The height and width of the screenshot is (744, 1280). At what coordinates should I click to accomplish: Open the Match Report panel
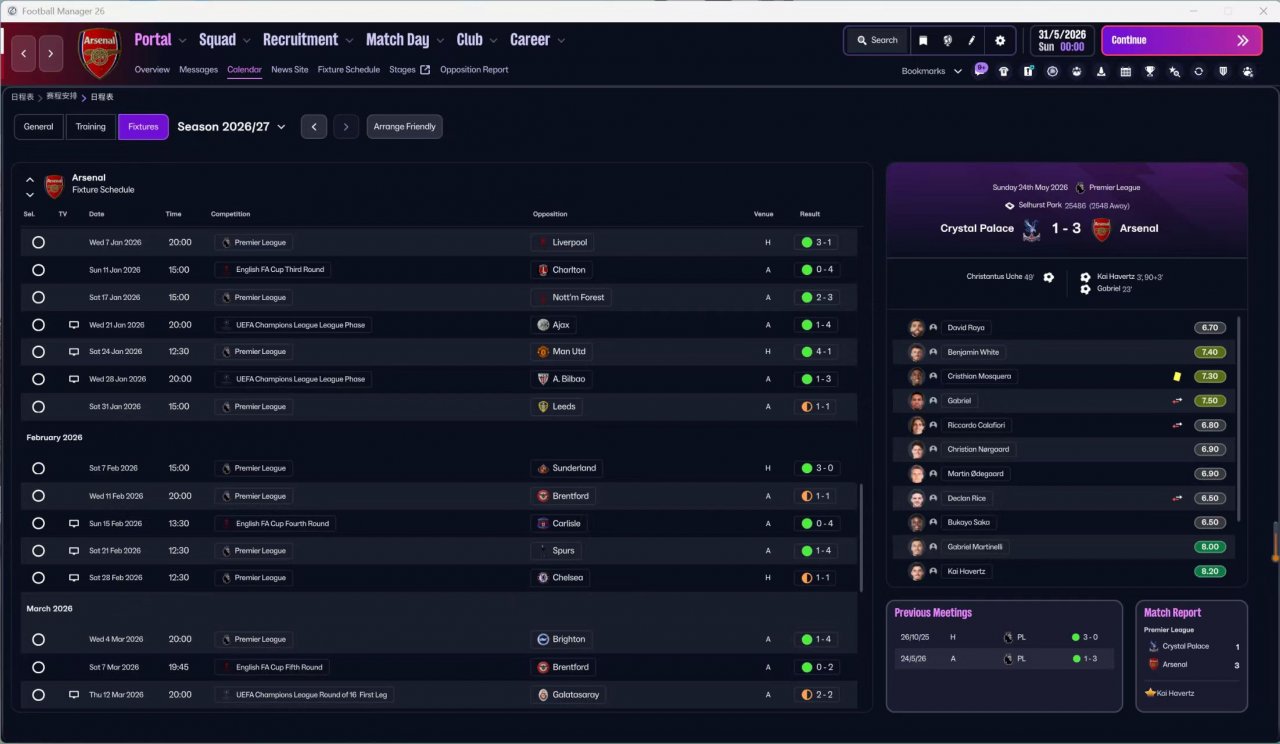click(1192, 656)
